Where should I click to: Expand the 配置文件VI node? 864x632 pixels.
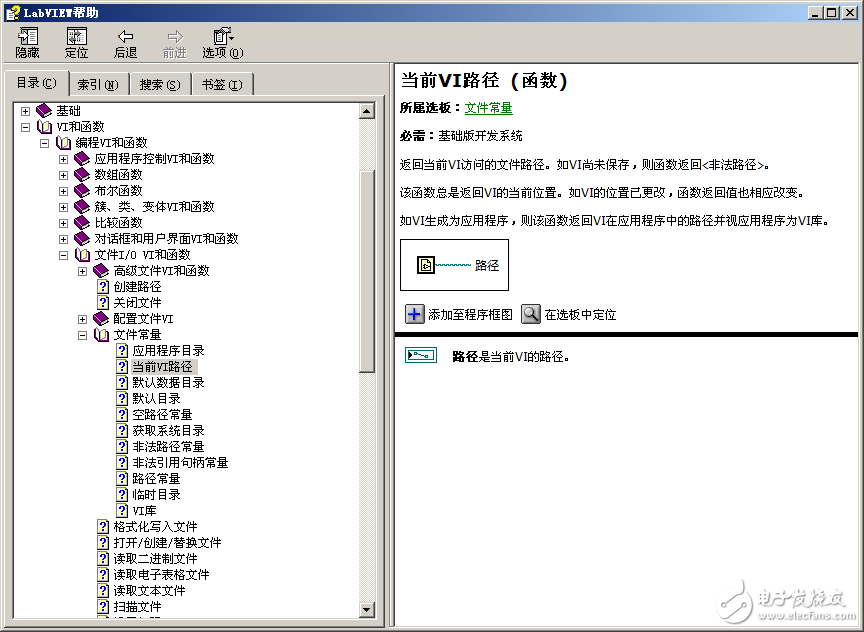83,319
